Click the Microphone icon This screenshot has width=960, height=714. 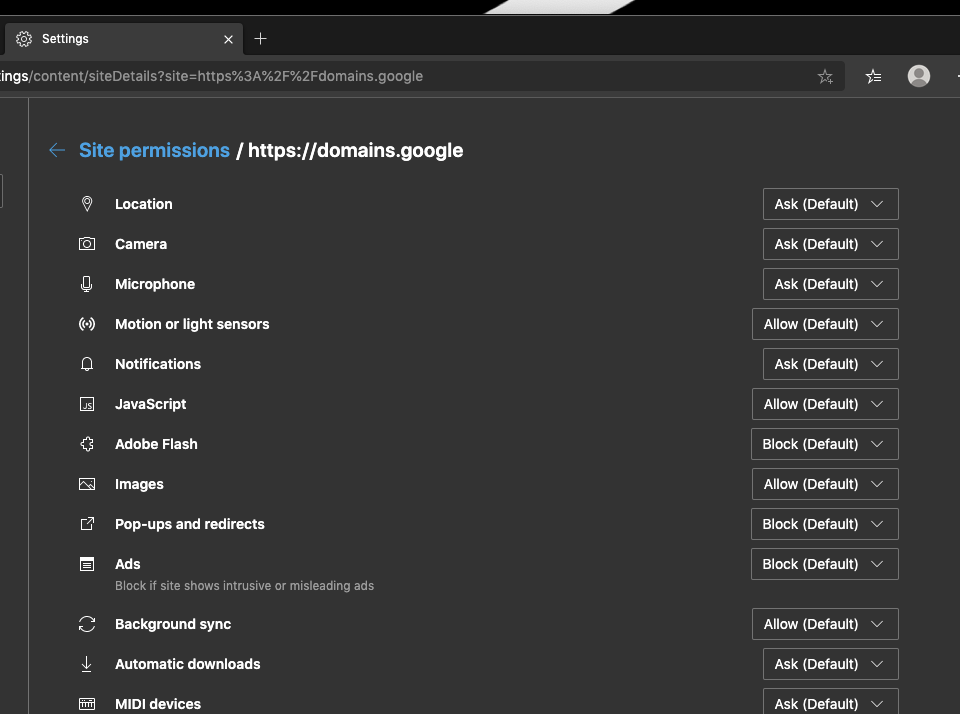pos(87,284)
